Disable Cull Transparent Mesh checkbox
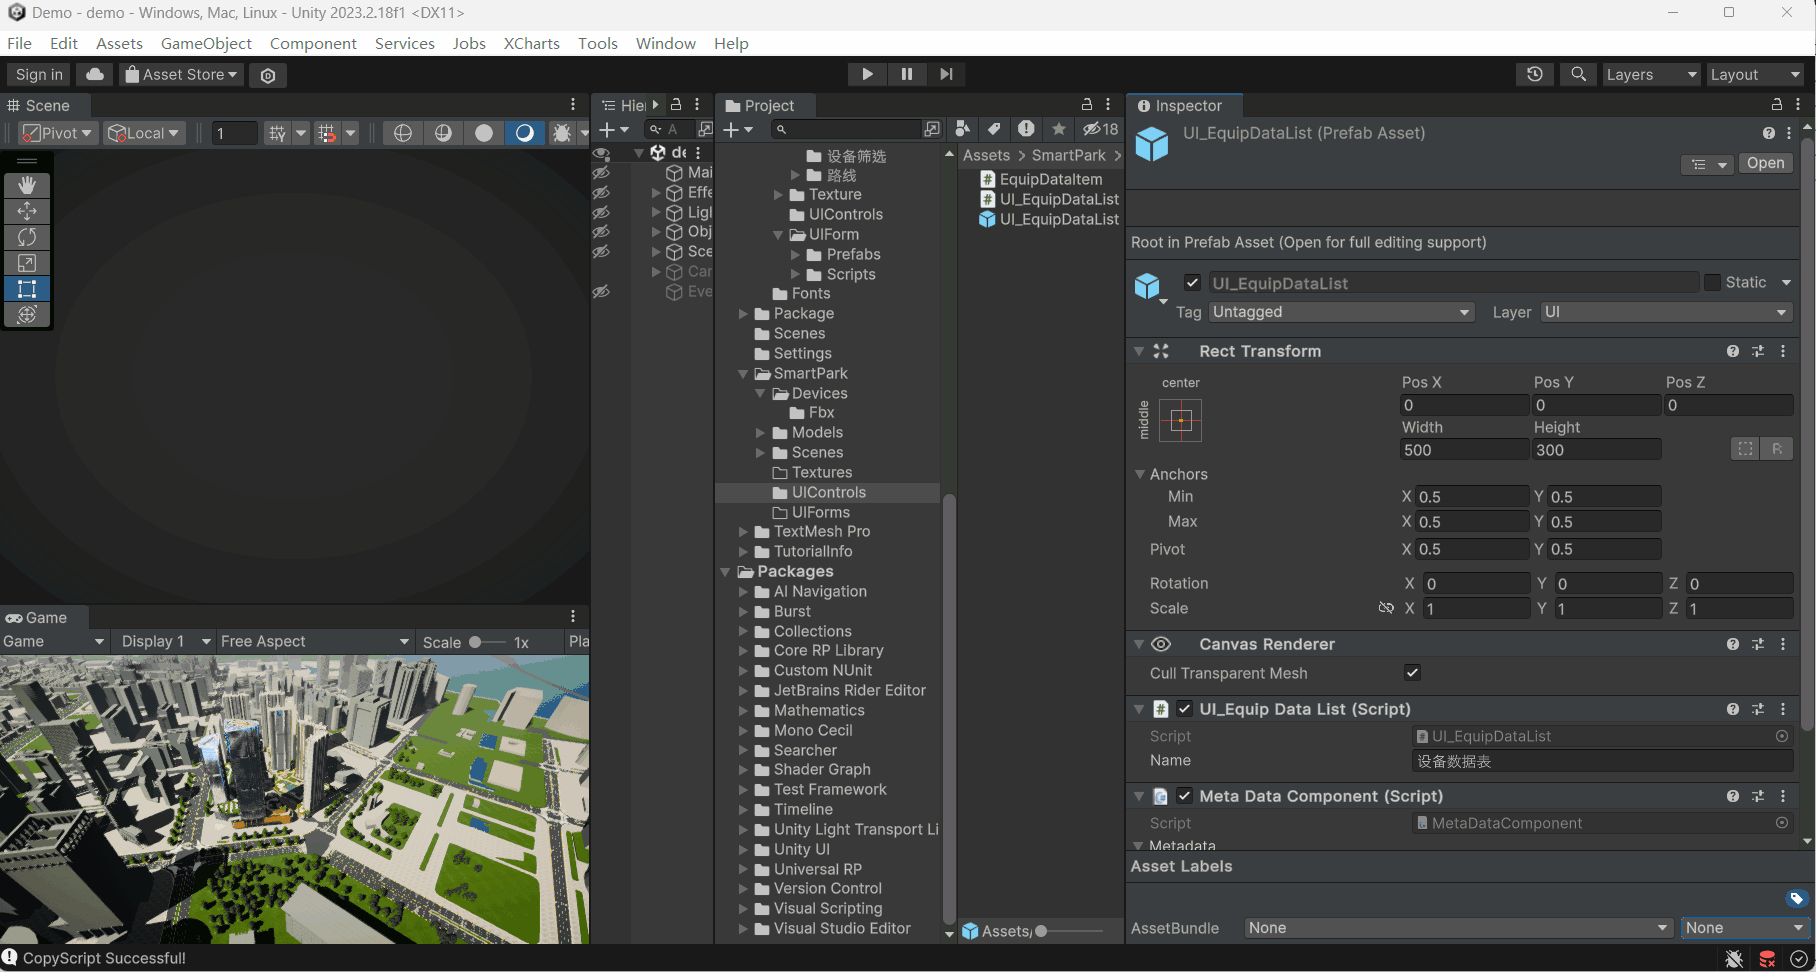1816x972 pixels. tap(1412, 673)
